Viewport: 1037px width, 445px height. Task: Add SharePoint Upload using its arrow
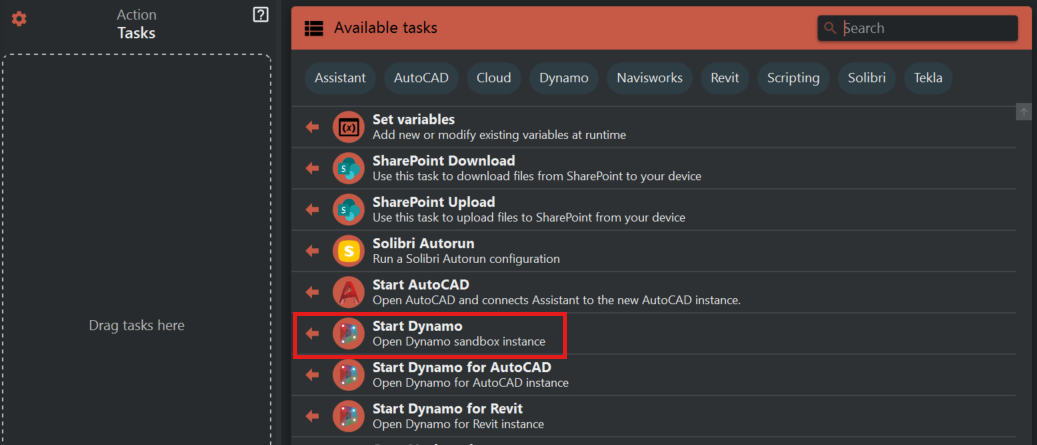coord(312,210)
